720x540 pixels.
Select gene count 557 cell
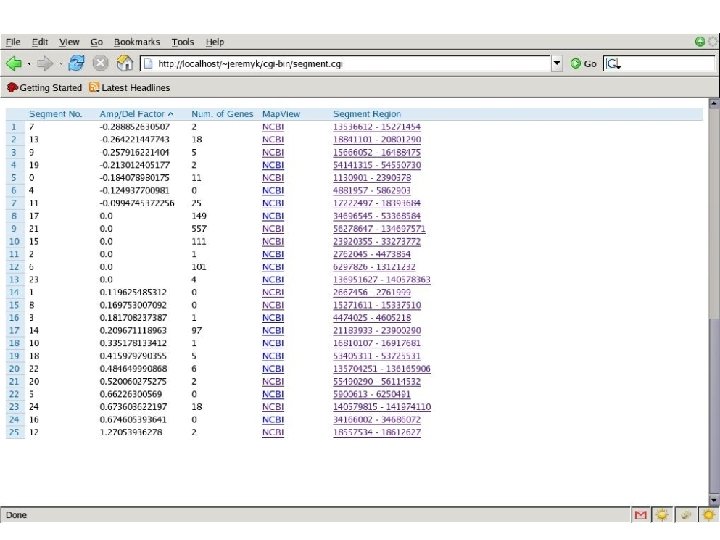point(199,229)
